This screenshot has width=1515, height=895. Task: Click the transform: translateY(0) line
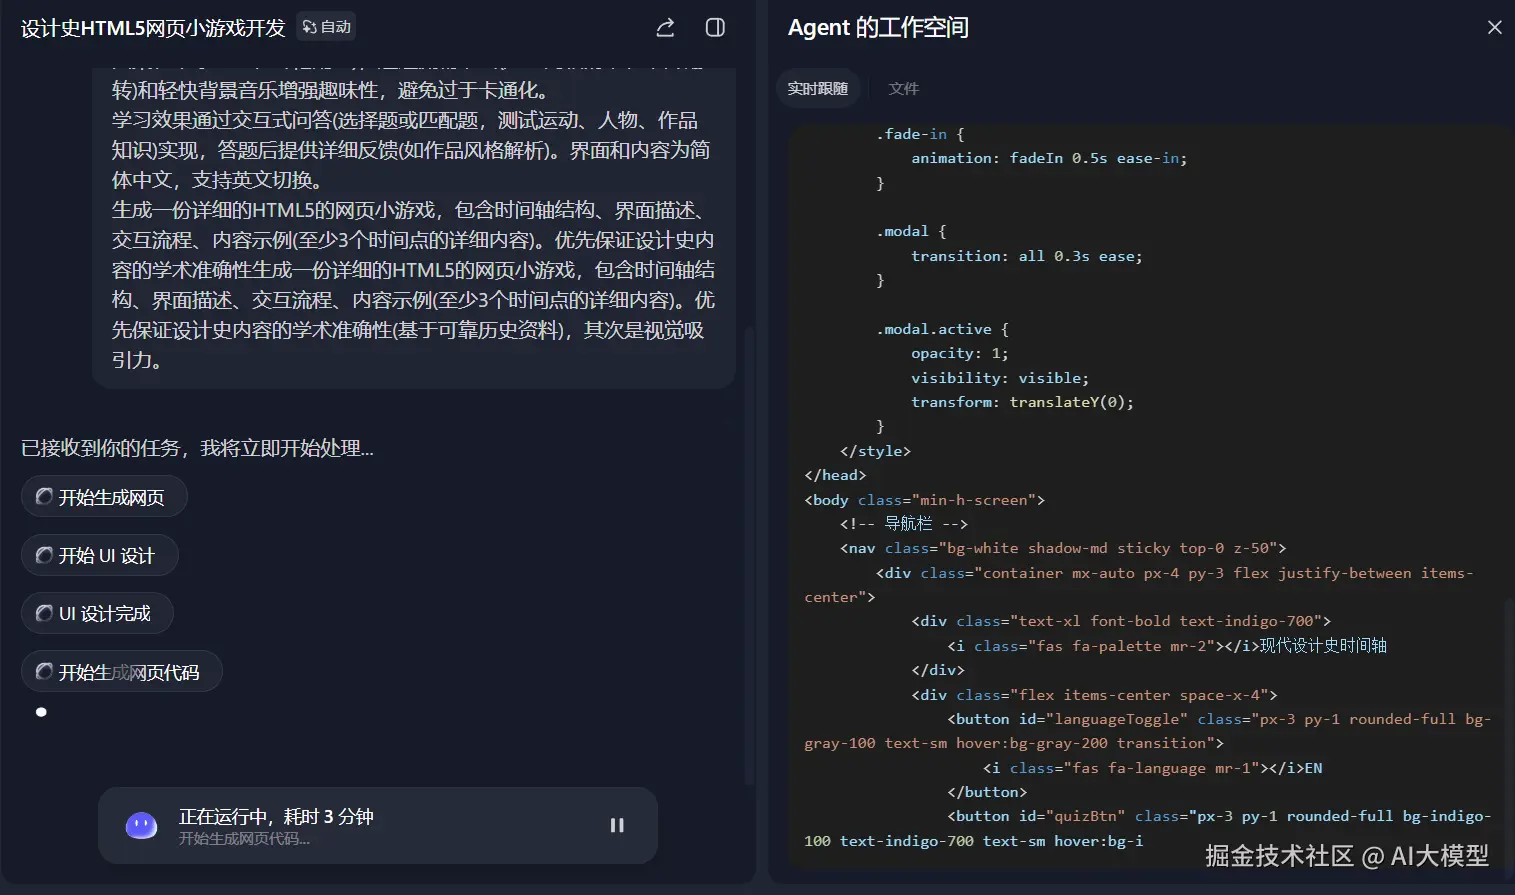click(x=1022, y=402)
